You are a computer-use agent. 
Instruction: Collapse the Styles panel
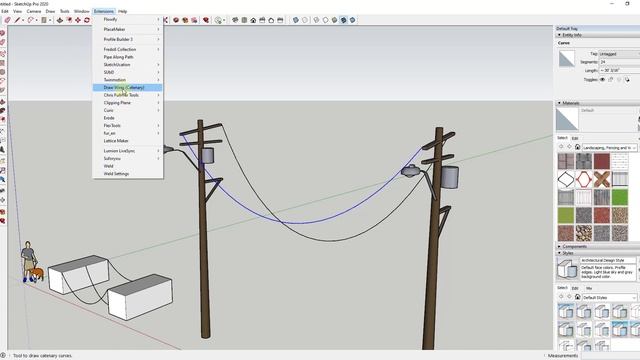559,253
